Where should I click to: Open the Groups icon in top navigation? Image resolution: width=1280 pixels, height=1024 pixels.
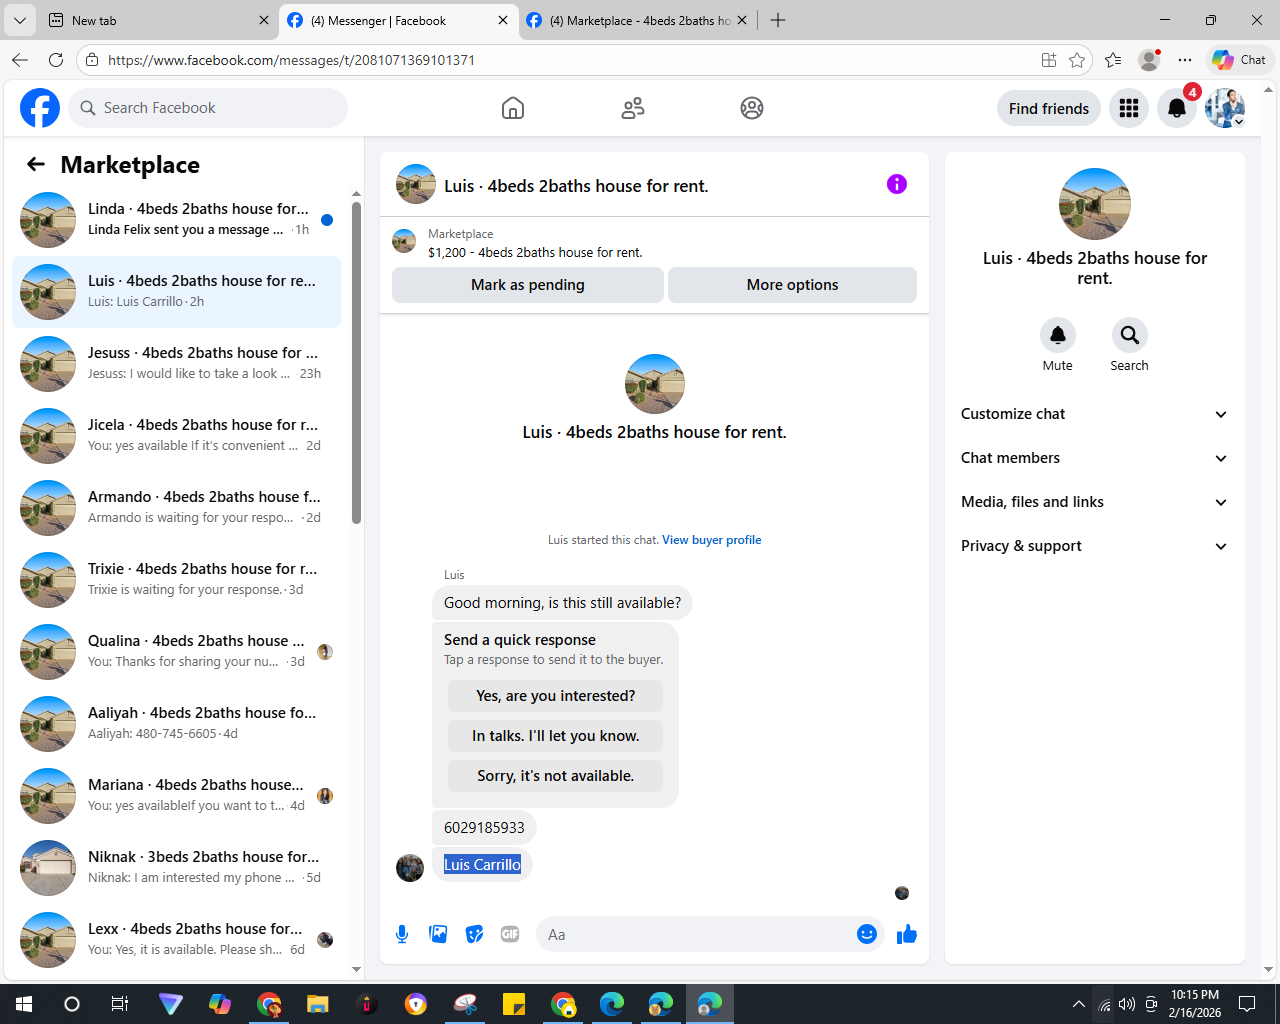point(752,108)
